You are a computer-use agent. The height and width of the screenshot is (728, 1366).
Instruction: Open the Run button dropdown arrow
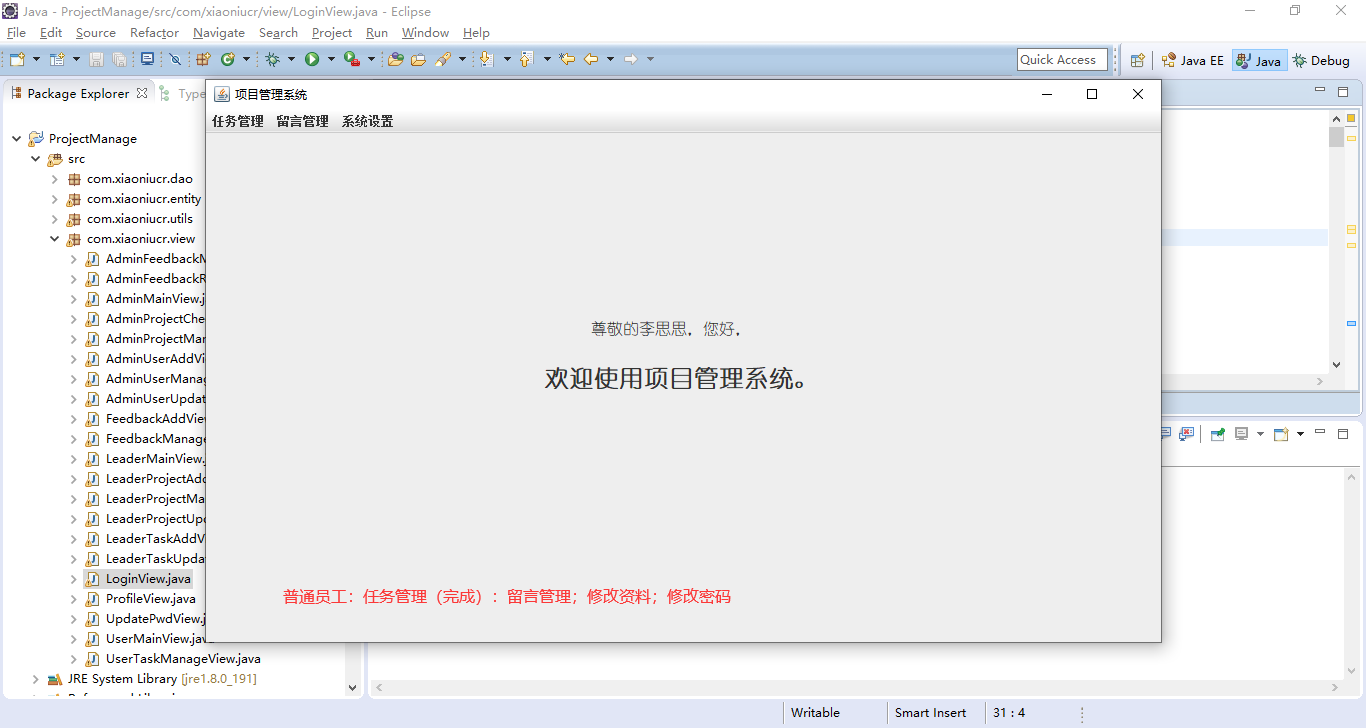[x=331, y=60]
